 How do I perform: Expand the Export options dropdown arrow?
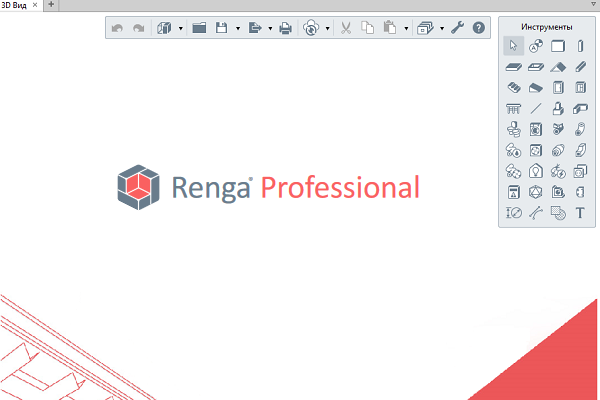(x=270, y=28)
